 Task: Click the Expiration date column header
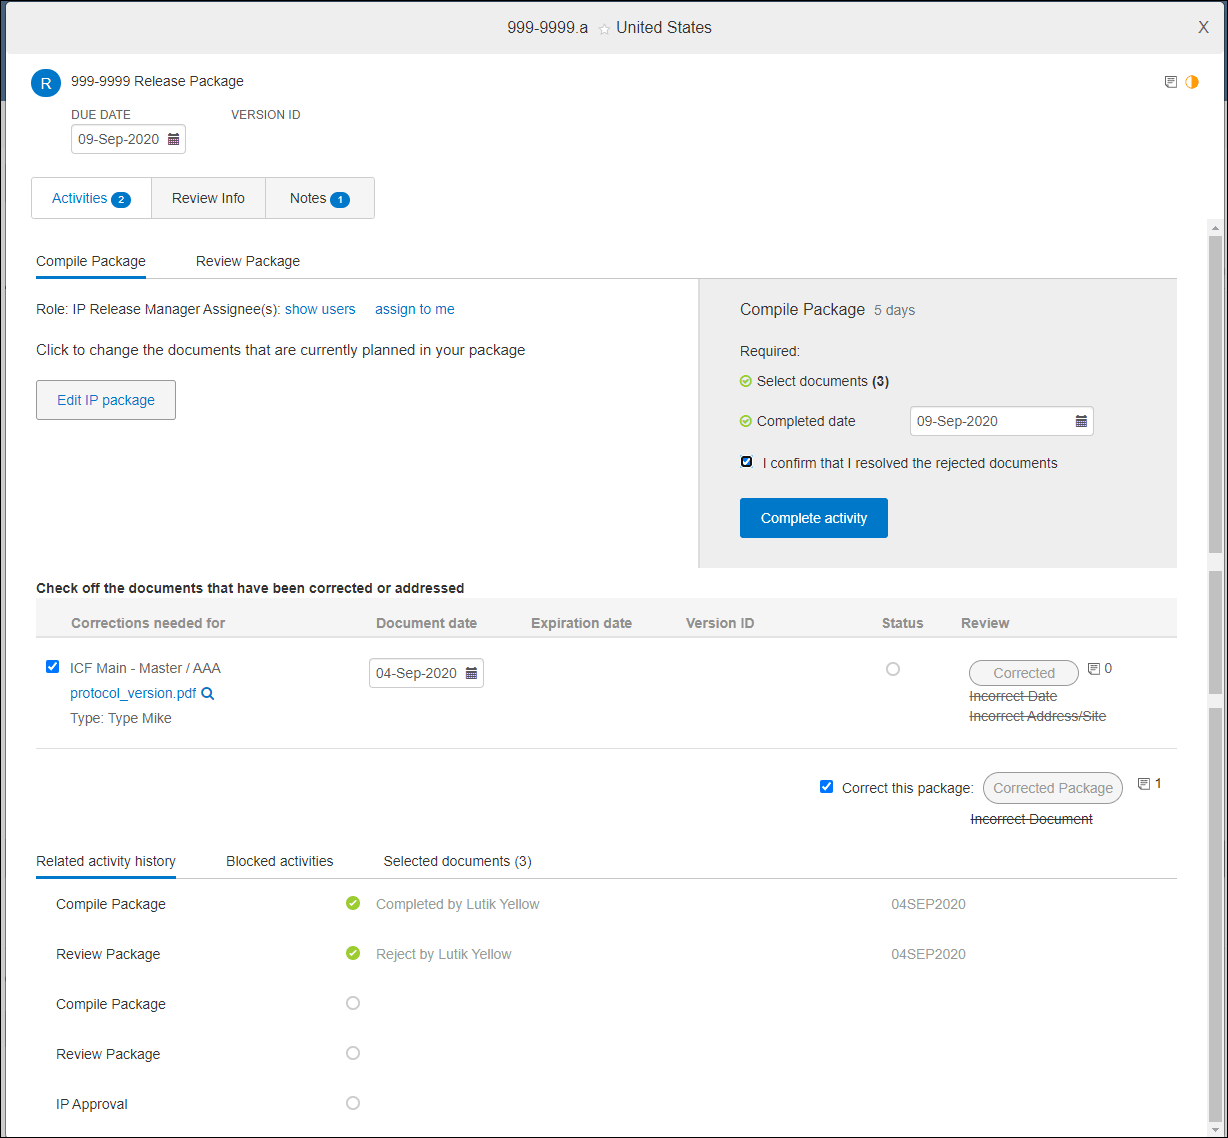click(581, 623)
